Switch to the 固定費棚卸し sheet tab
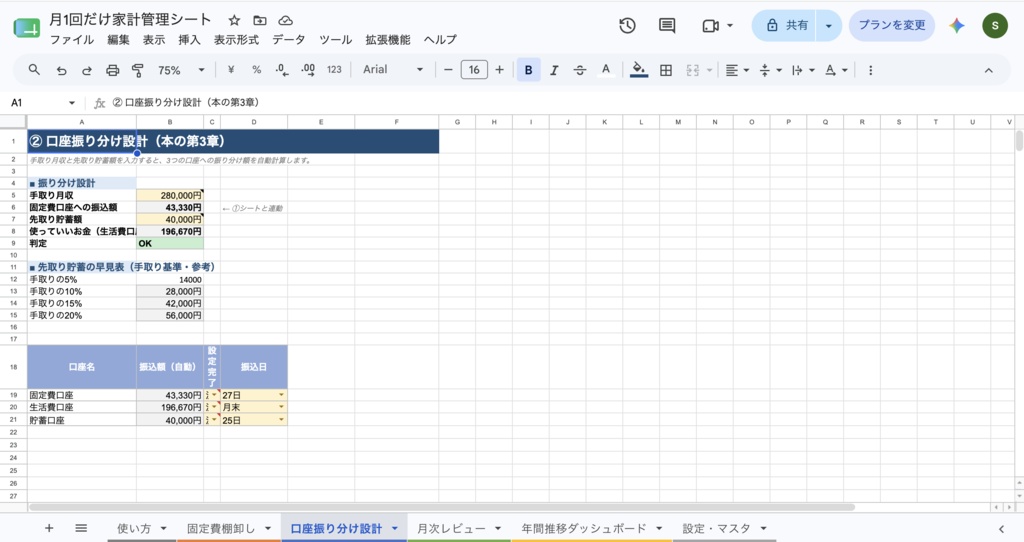1024x542 pixels. pos(229,528)
